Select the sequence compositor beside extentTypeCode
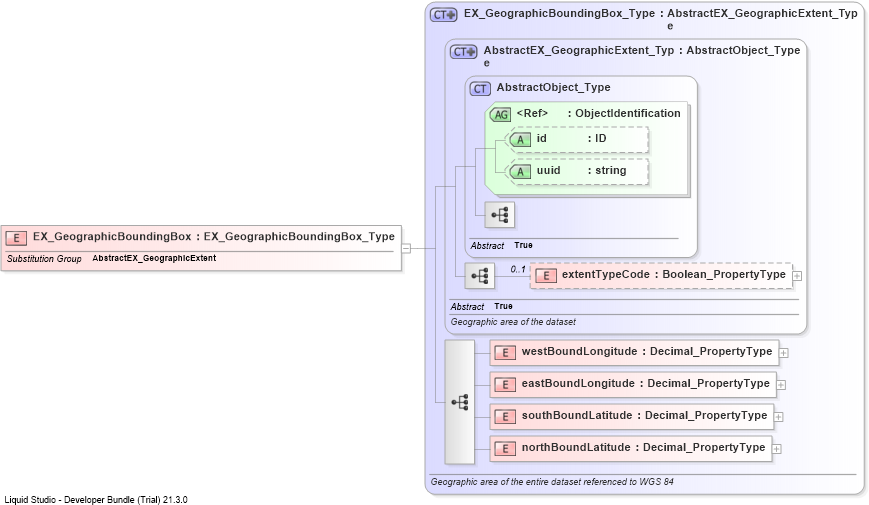The width and height of the screenshot is (869, 505). 479,276
